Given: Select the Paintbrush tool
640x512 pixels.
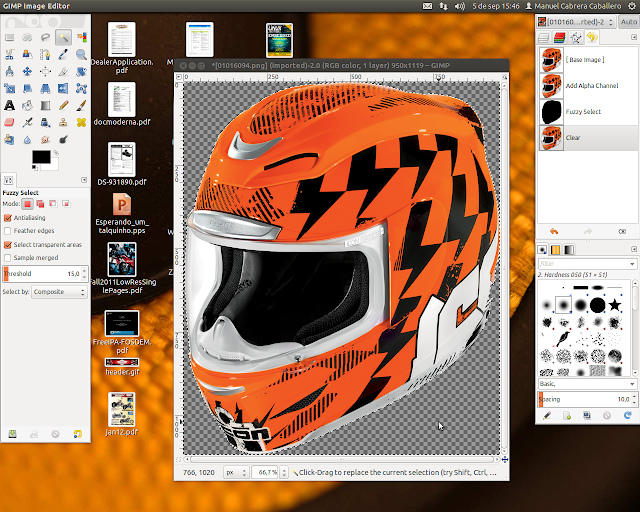Looking at the screenshot, I should tap(81, 105).
